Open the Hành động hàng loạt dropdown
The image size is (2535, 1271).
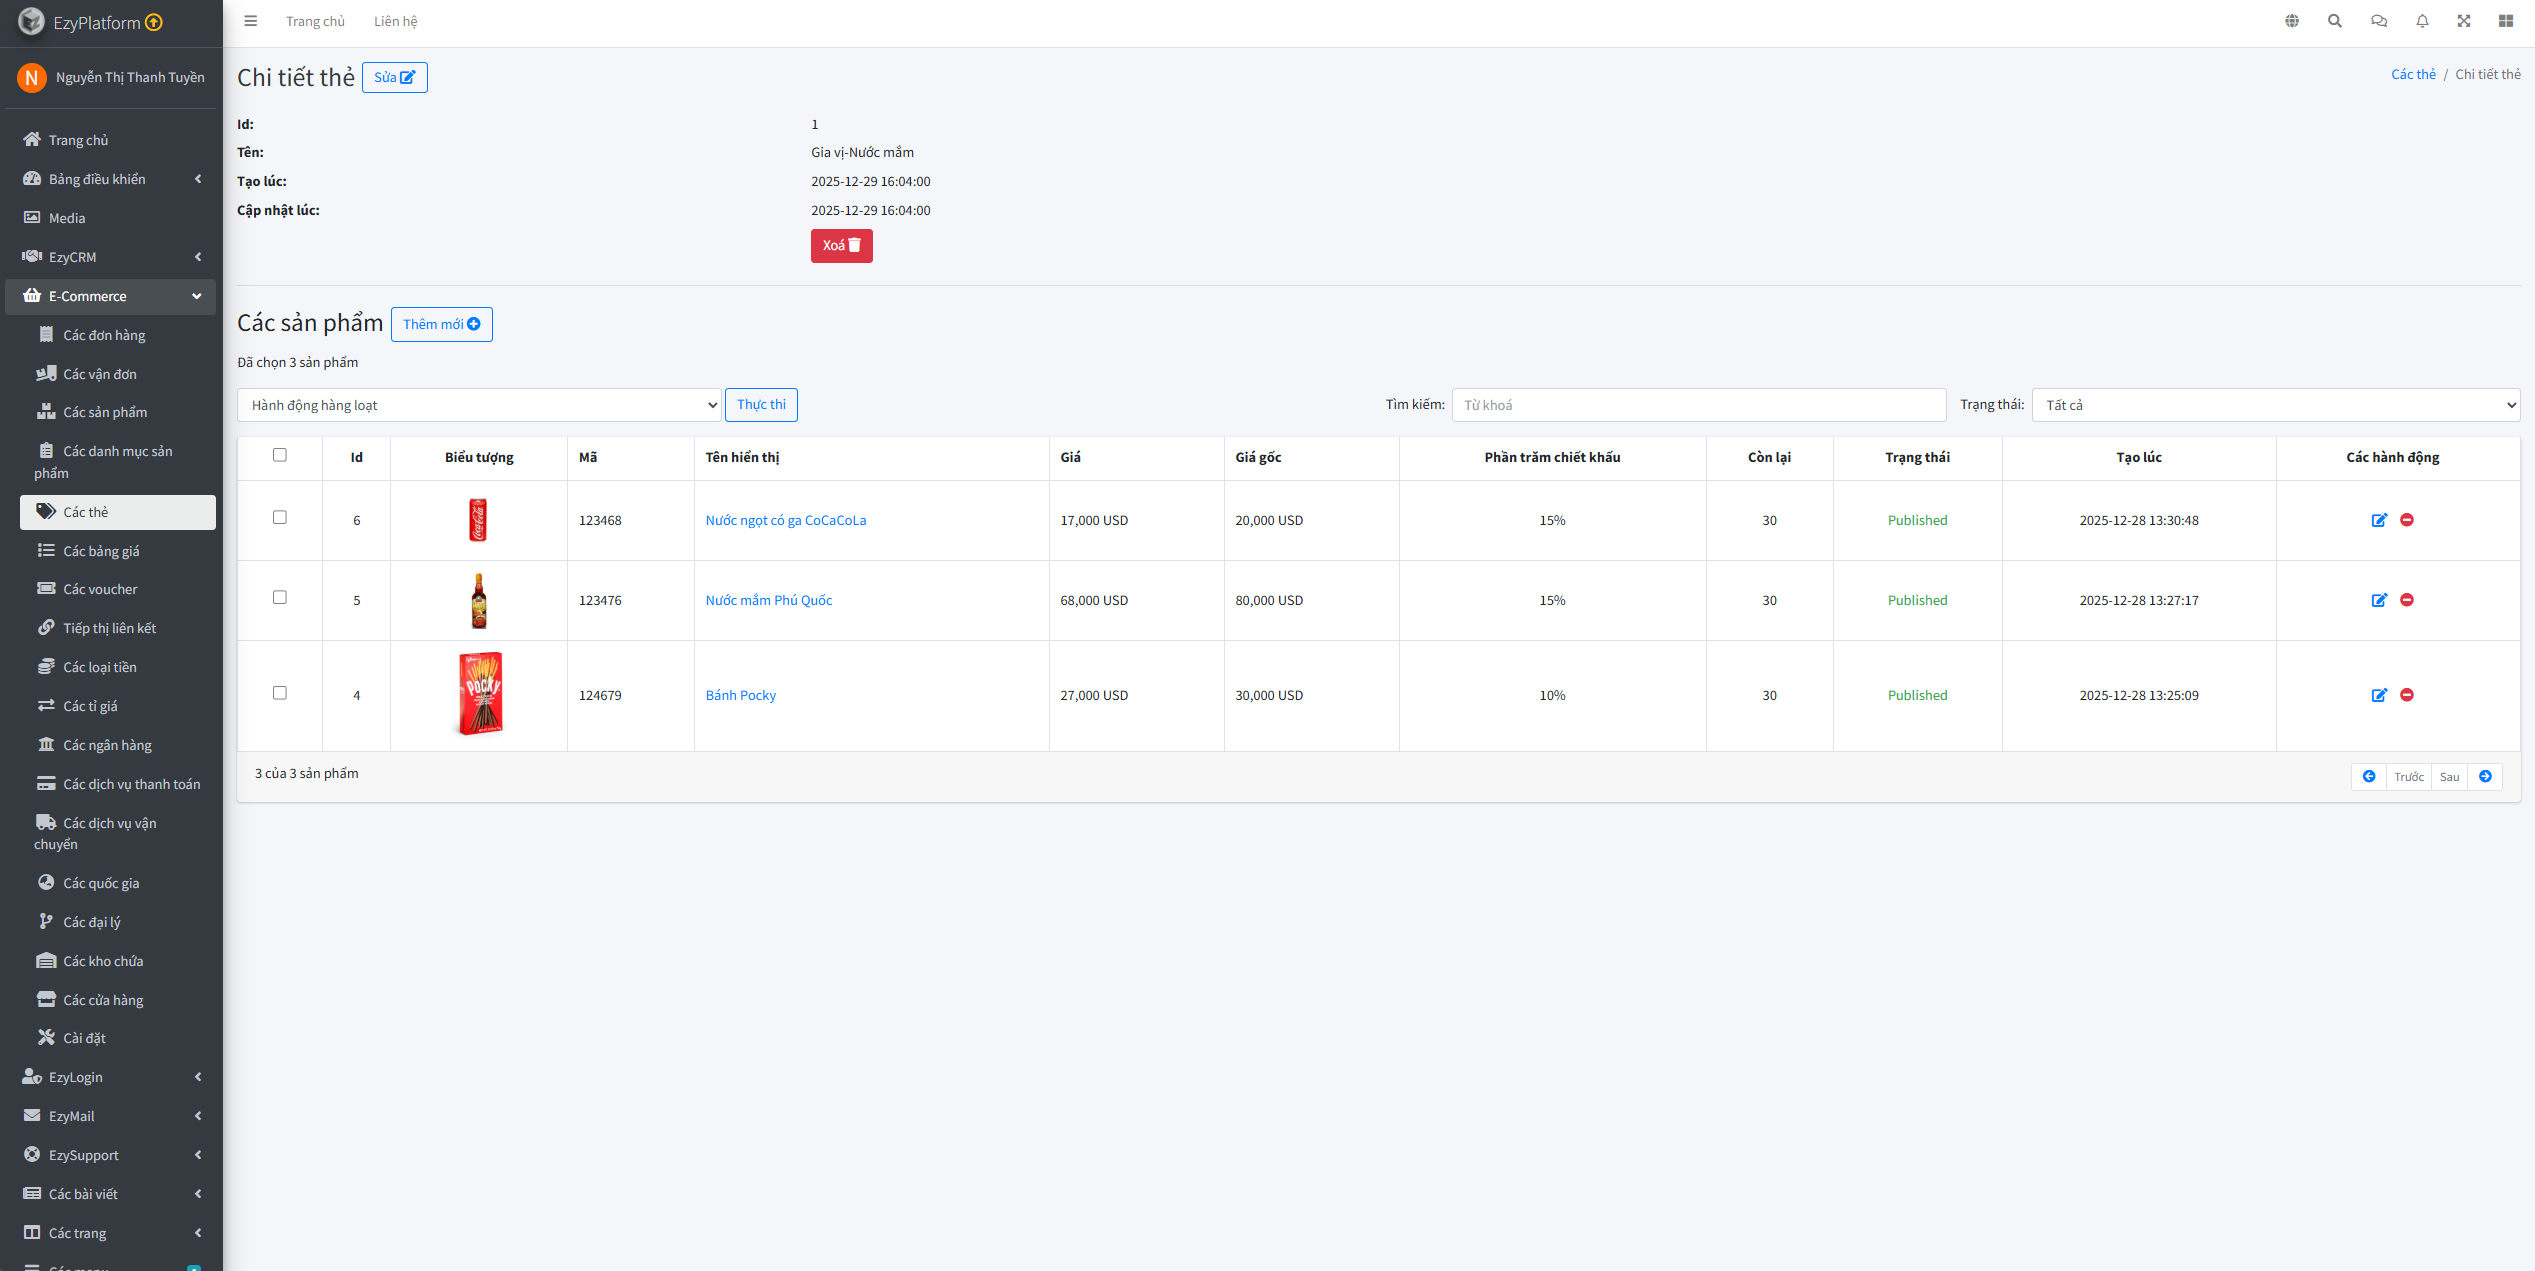[x=479, y=405]
